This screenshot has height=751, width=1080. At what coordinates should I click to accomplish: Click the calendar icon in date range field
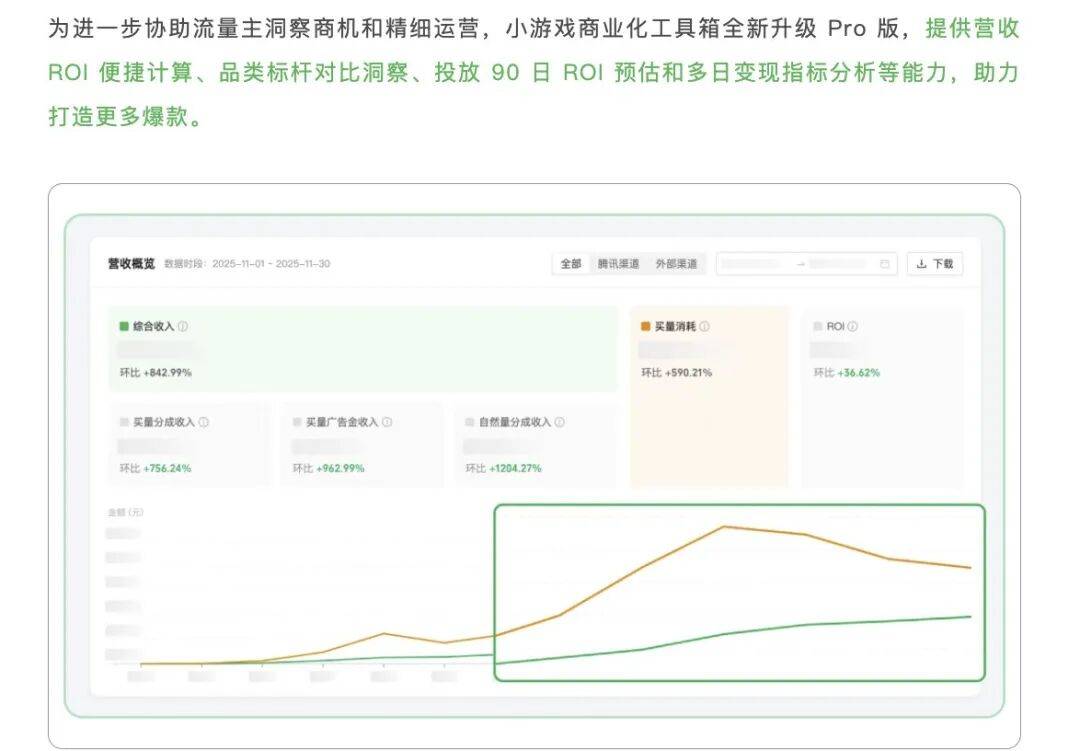885,264
